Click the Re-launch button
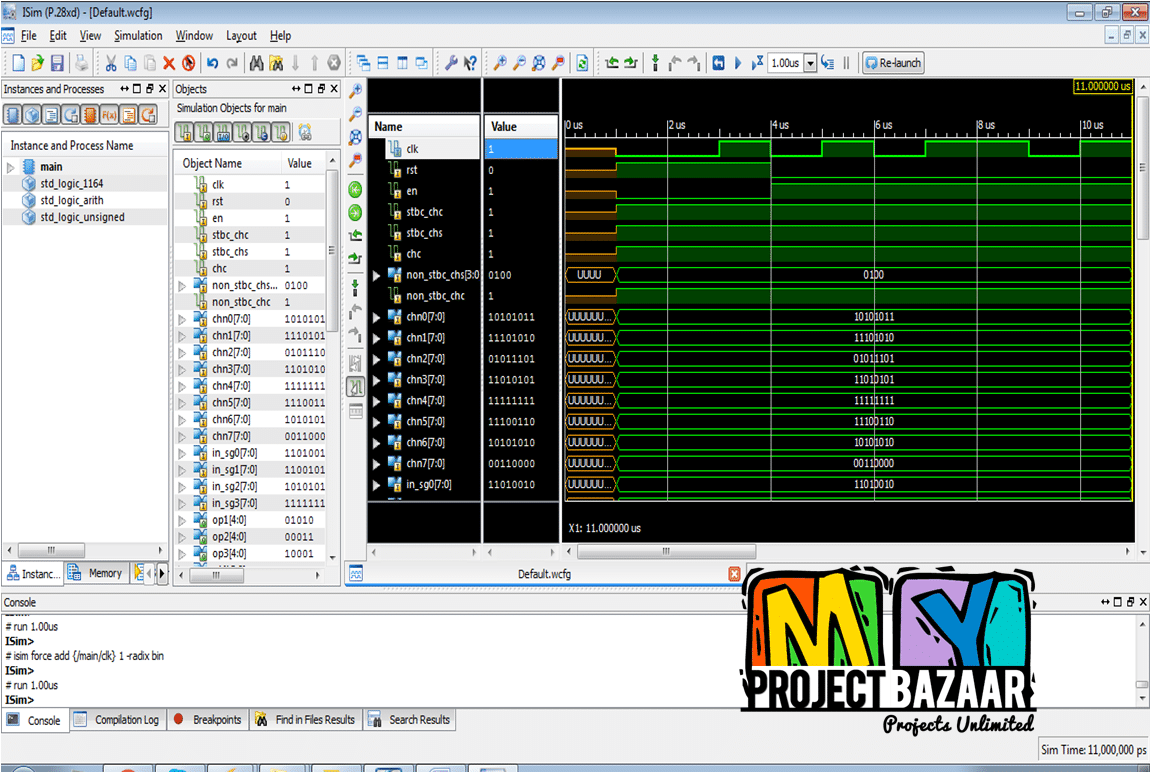This screenshot has height=773, width=1151. click(x=892, y=63)
